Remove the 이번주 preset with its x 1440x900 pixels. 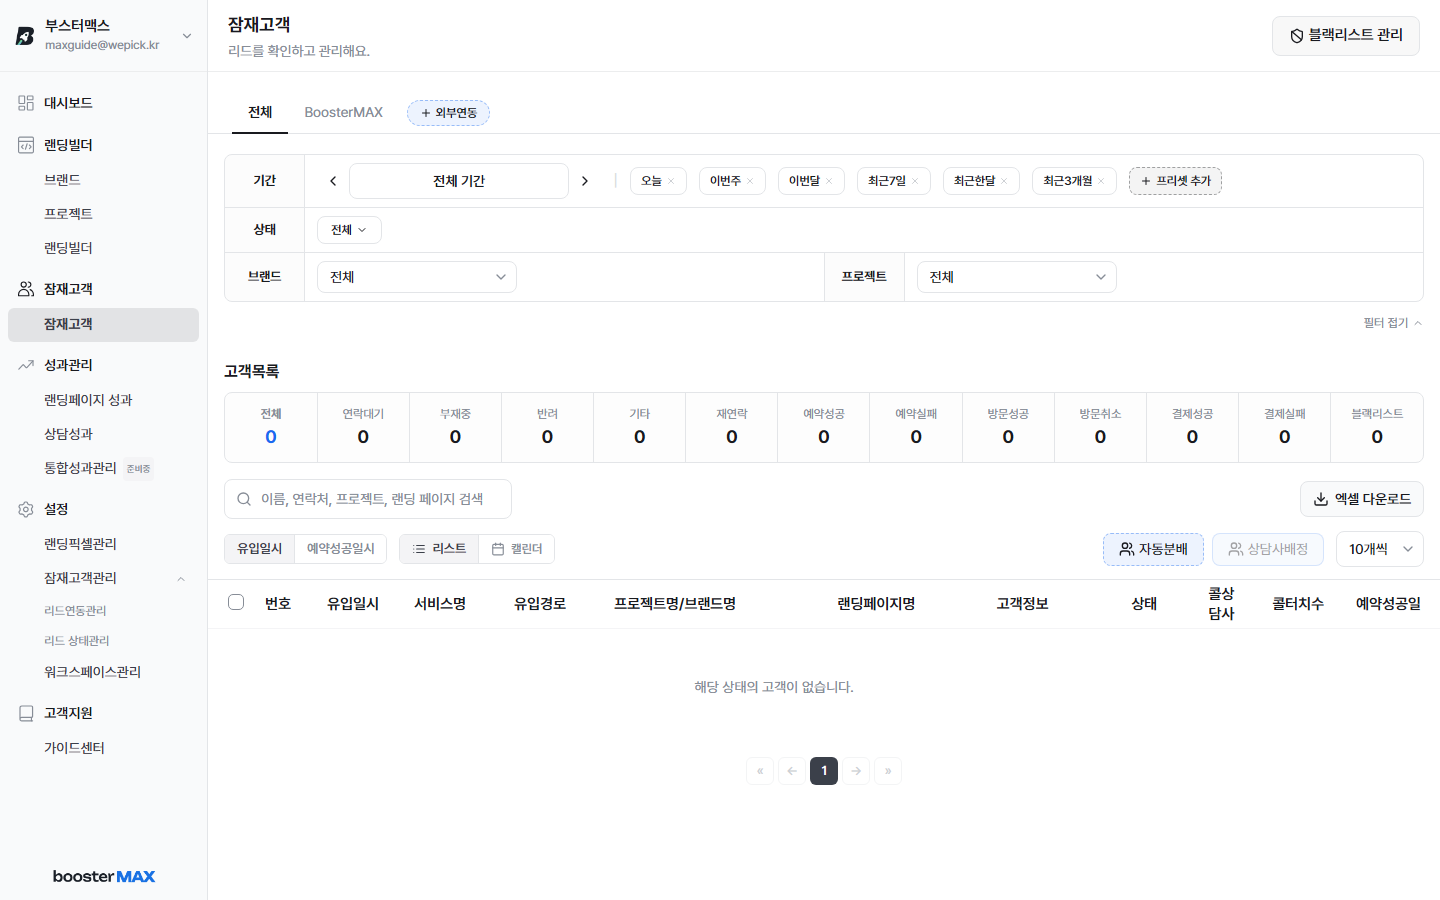click(x=750, y=182)
